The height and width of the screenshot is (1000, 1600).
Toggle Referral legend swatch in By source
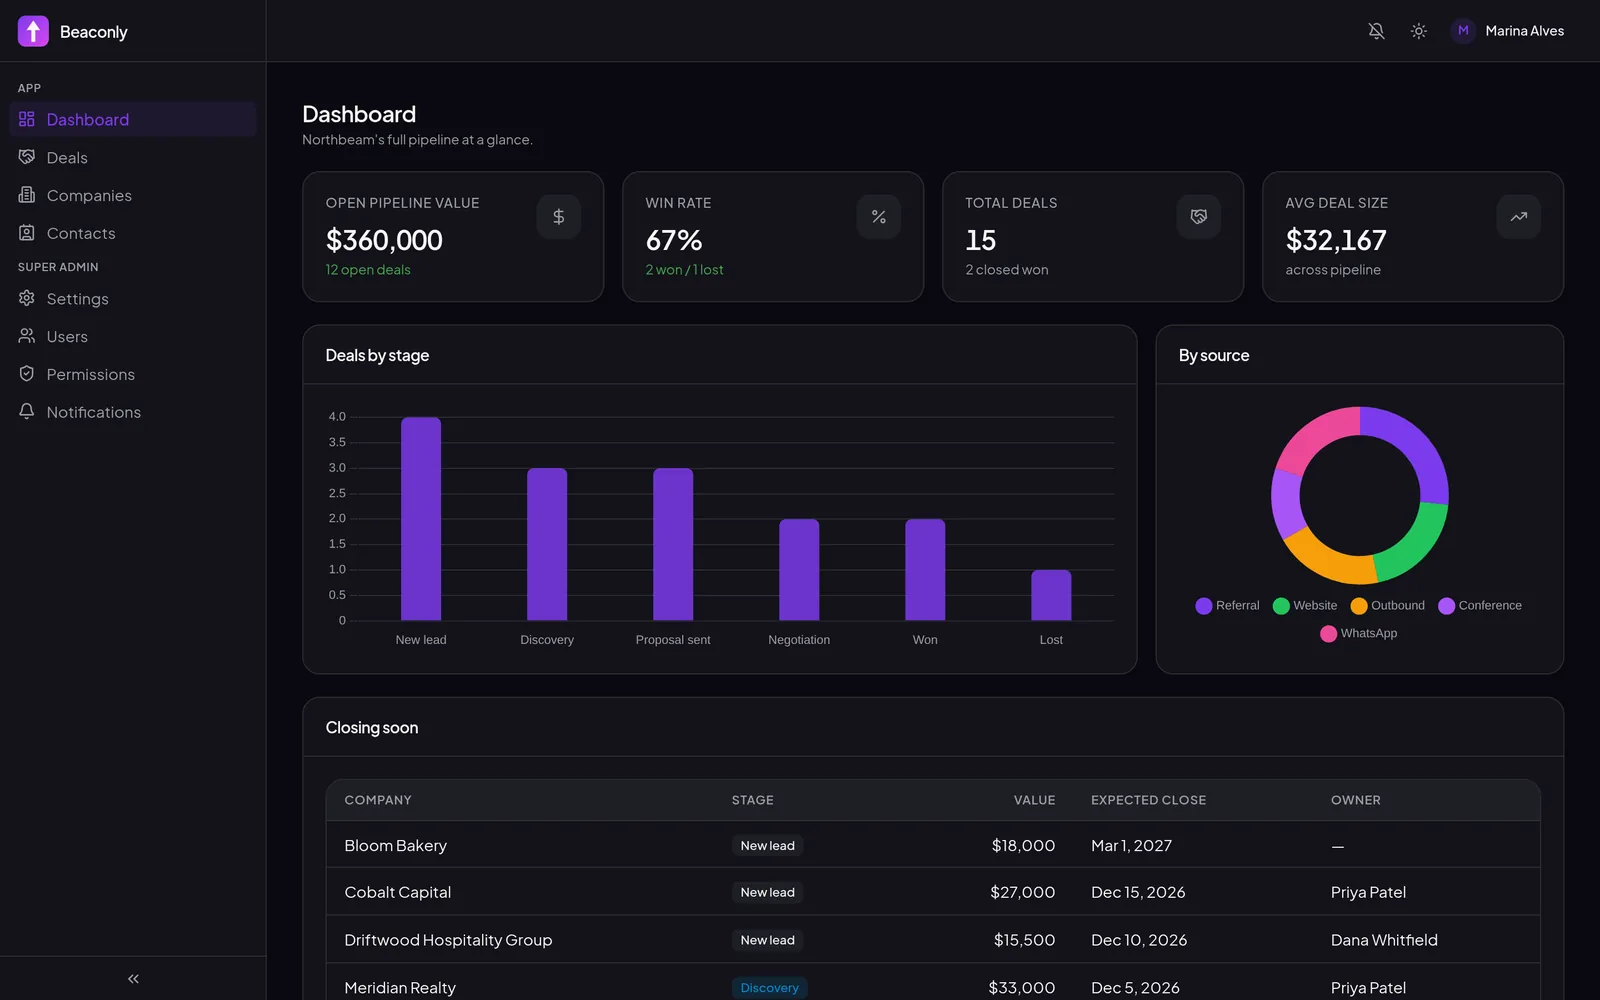[1204, 606]
